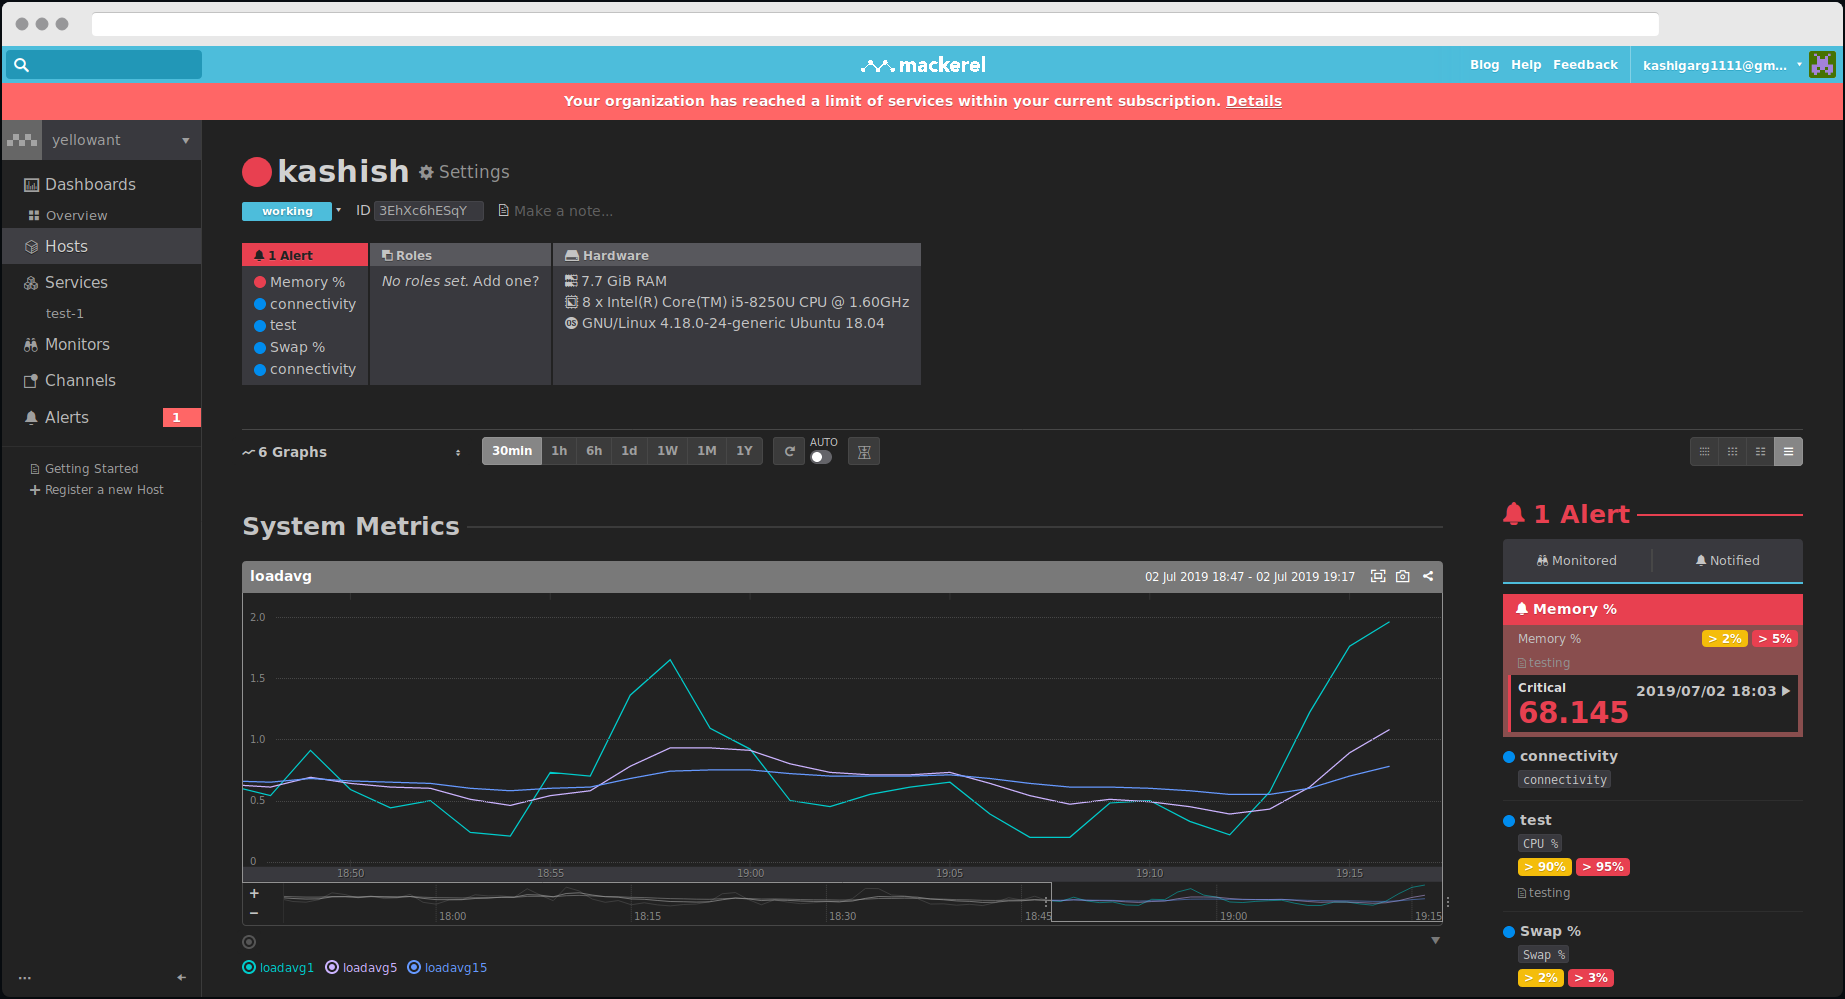This screenshot has height=999, width=1845.
Task: Select the 1h time range
Action: pos(559,451)
